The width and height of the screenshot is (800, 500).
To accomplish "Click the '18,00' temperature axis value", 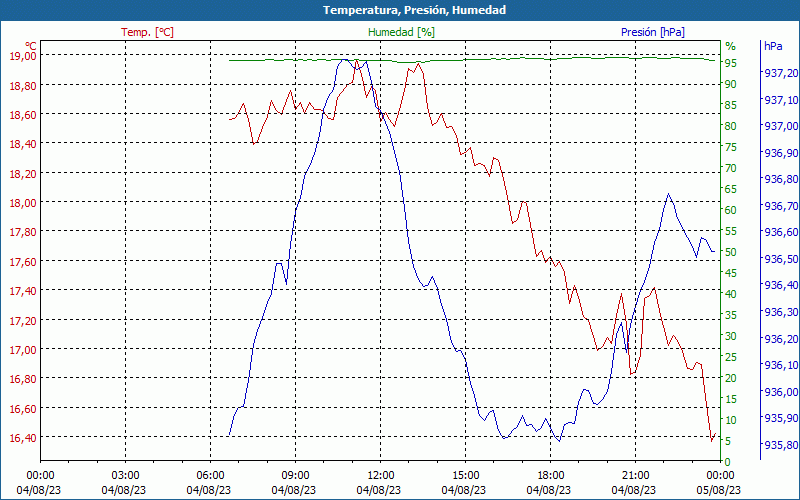I will click(x=23, y=203).
